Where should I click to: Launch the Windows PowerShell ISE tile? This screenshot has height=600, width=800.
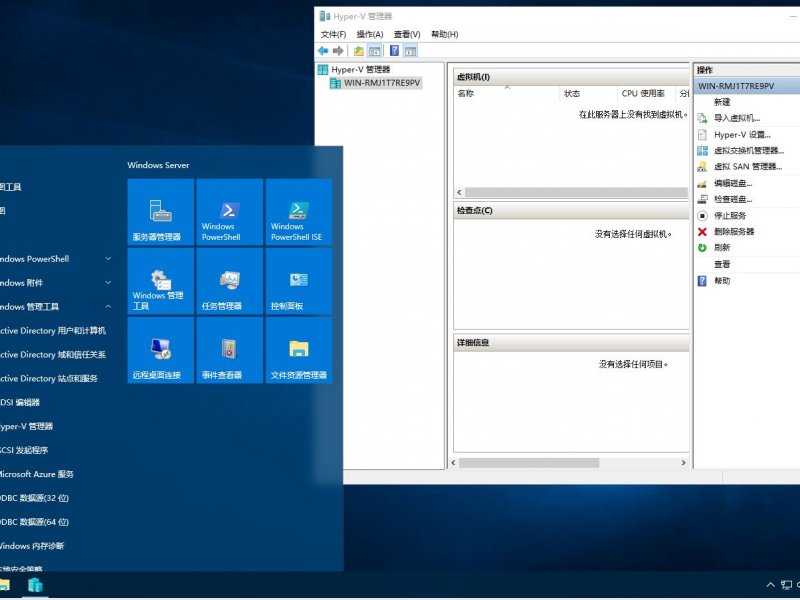(299, 212)
